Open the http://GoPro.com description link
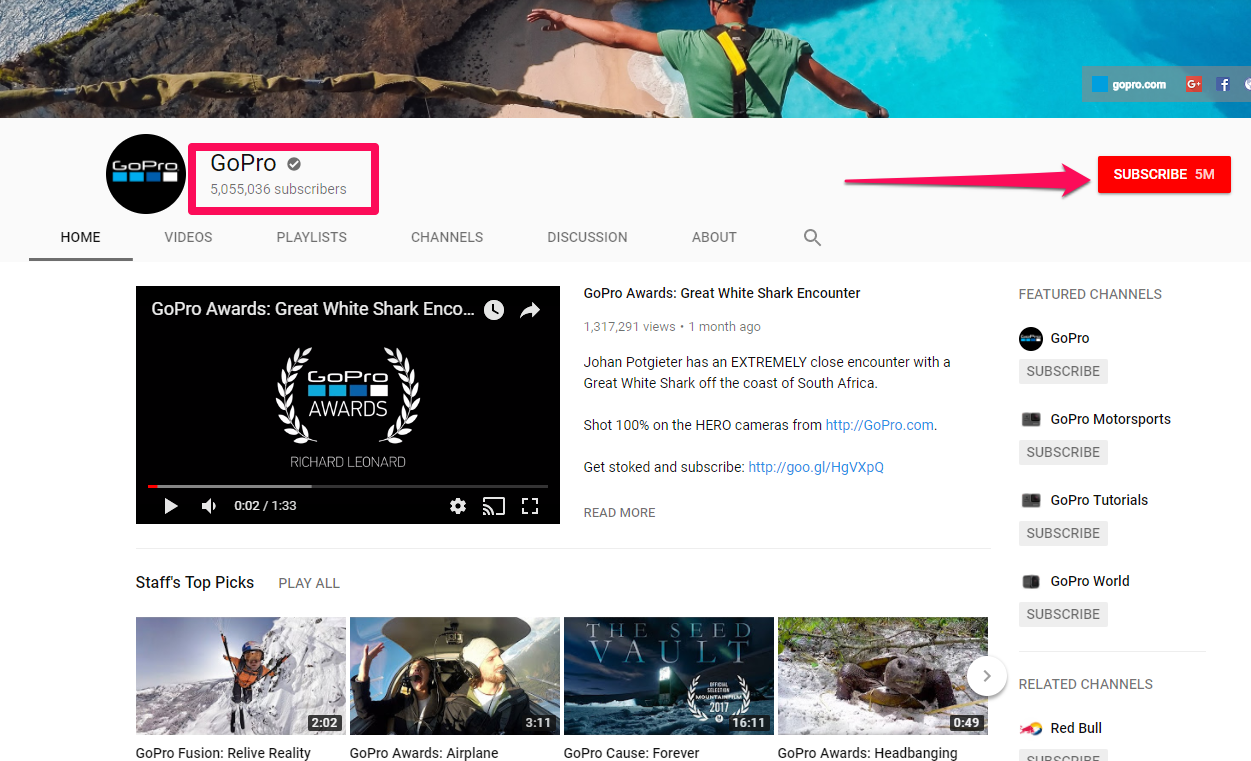This screenshot has height=761, width=1251. point(880,425)
